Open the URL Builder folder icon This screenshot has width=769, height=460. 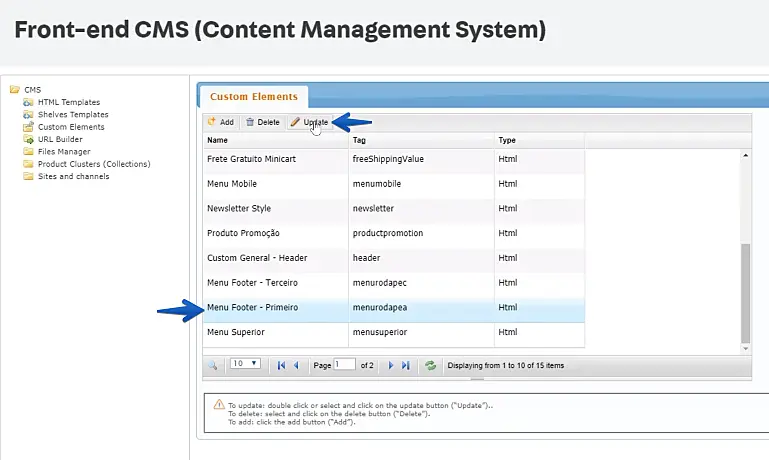pyautogui.click(x=29, y=139)
